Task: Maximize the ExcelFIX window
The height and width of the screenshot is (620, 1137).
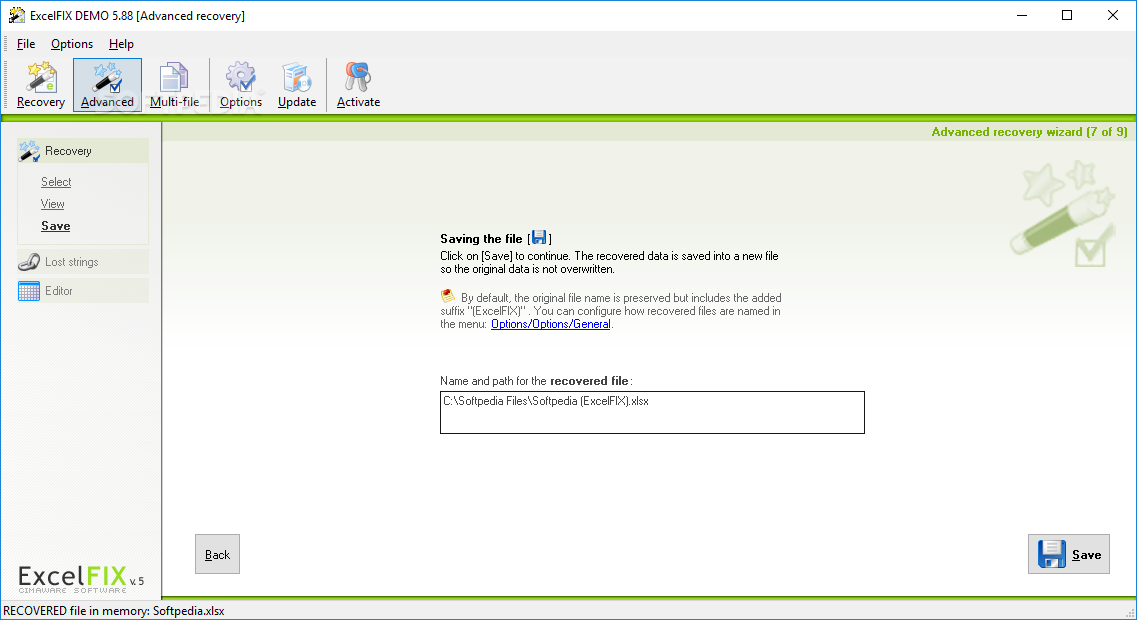Action: click(1067, 15)
